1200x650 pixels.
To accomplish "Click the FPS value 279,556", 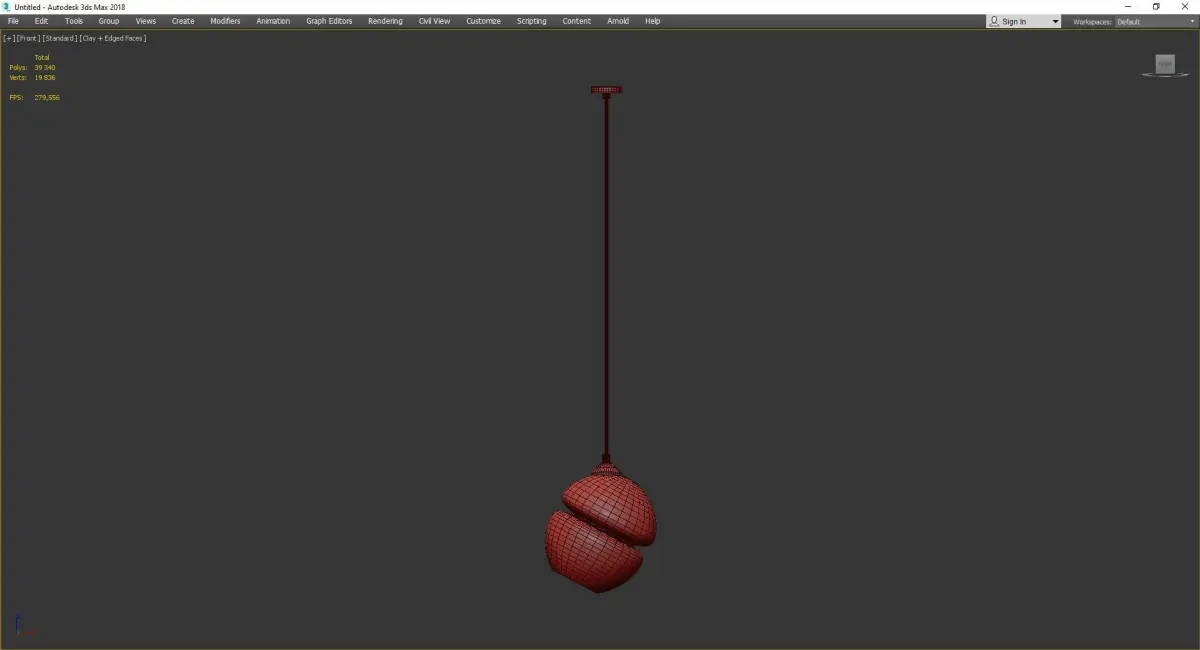I will (x=47, y=97).
